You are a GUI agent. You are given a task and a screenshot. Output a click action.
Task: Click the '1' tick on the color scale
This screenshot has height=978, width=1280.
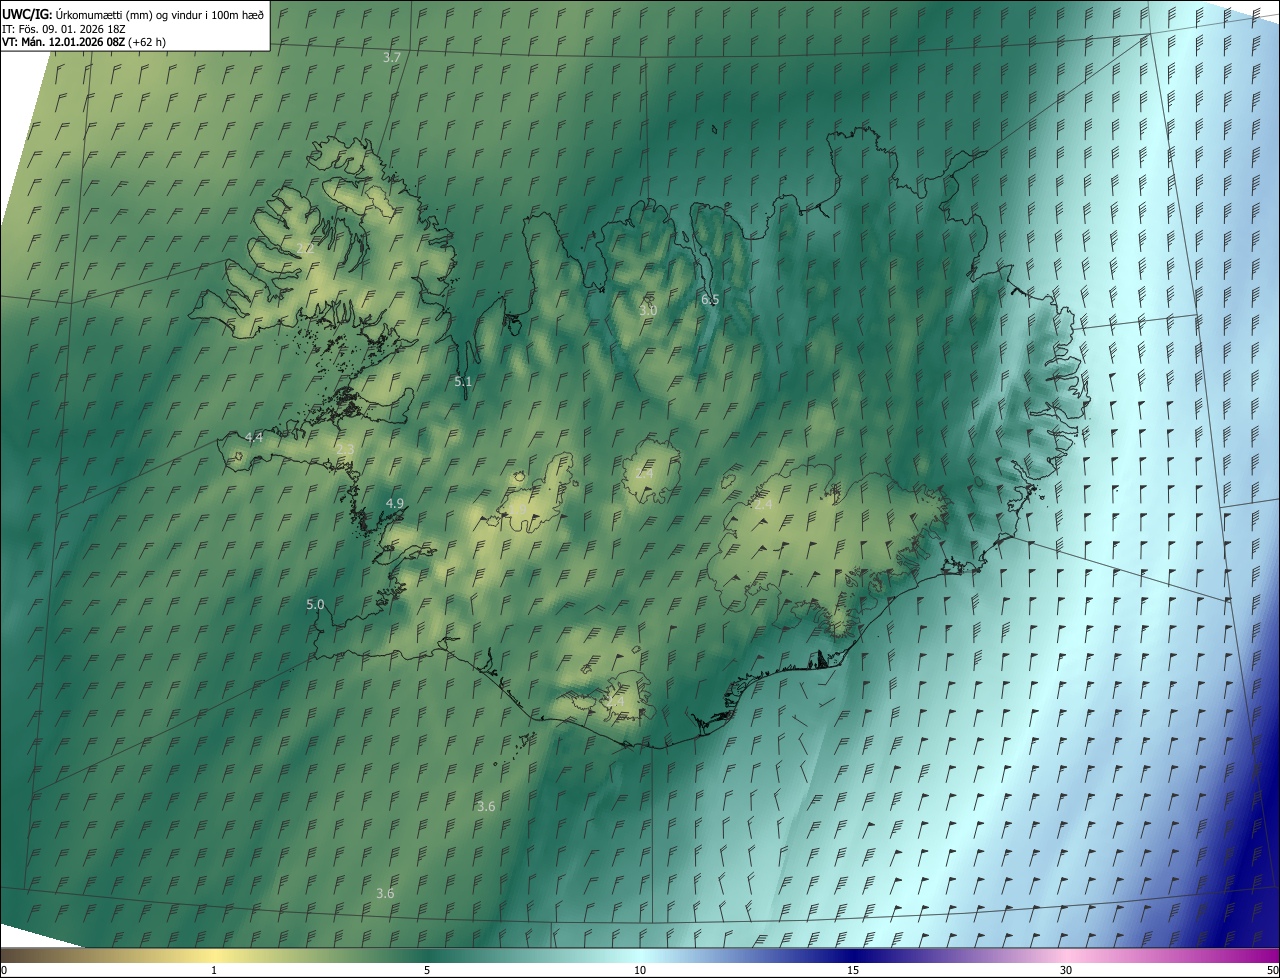[x=214, y=970]
